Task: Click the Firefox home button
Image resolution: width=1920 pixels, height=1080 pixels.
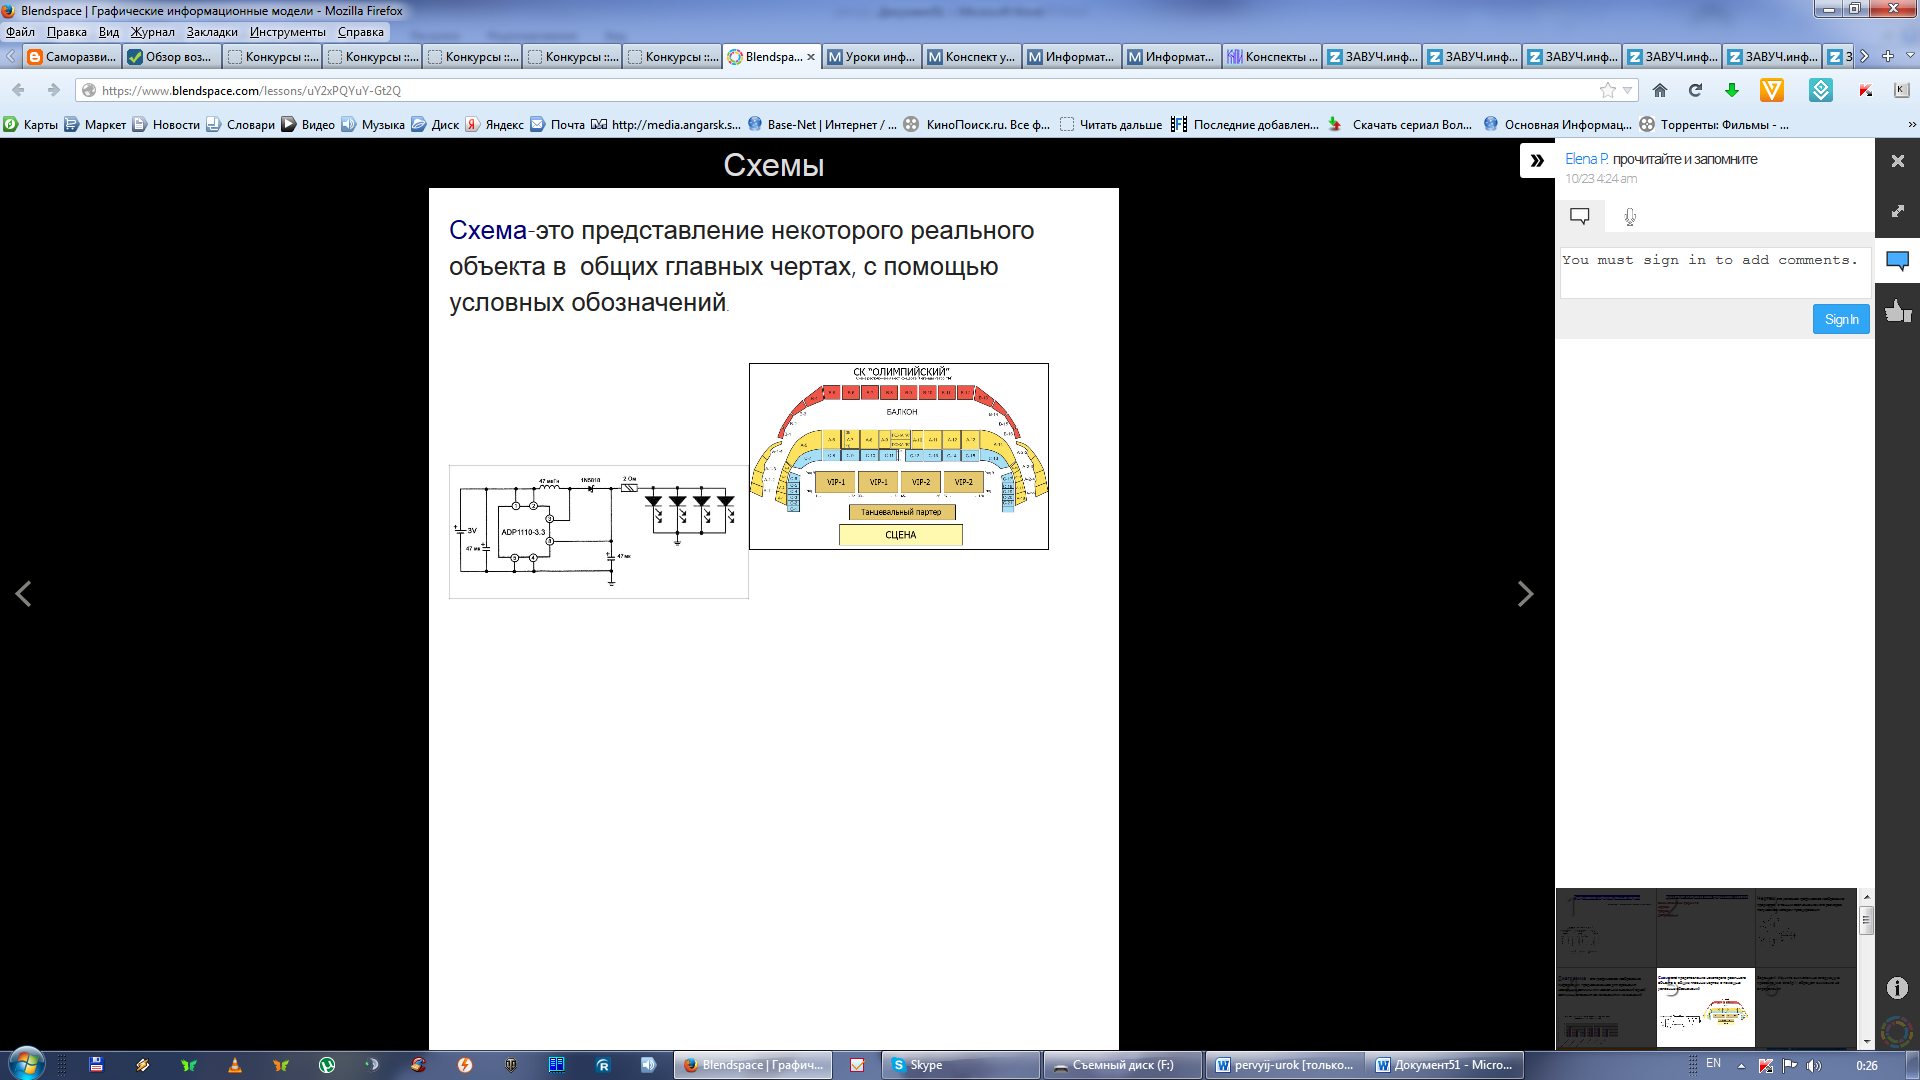Action: pos(1660,90)
